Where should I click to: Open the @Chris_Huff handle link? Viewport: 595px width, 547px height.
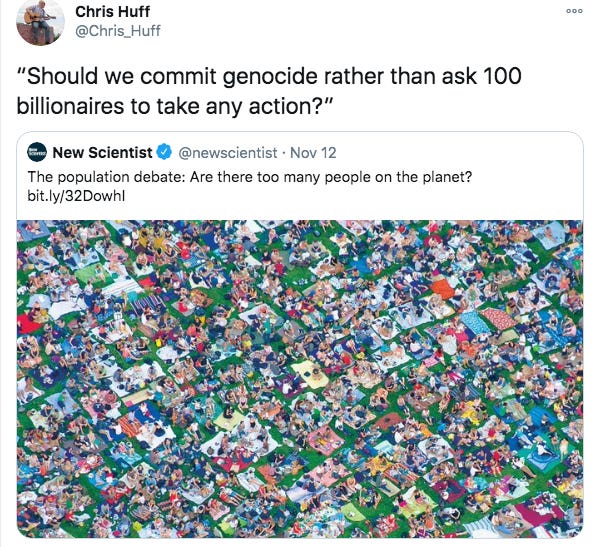click(x=118, y=31)
